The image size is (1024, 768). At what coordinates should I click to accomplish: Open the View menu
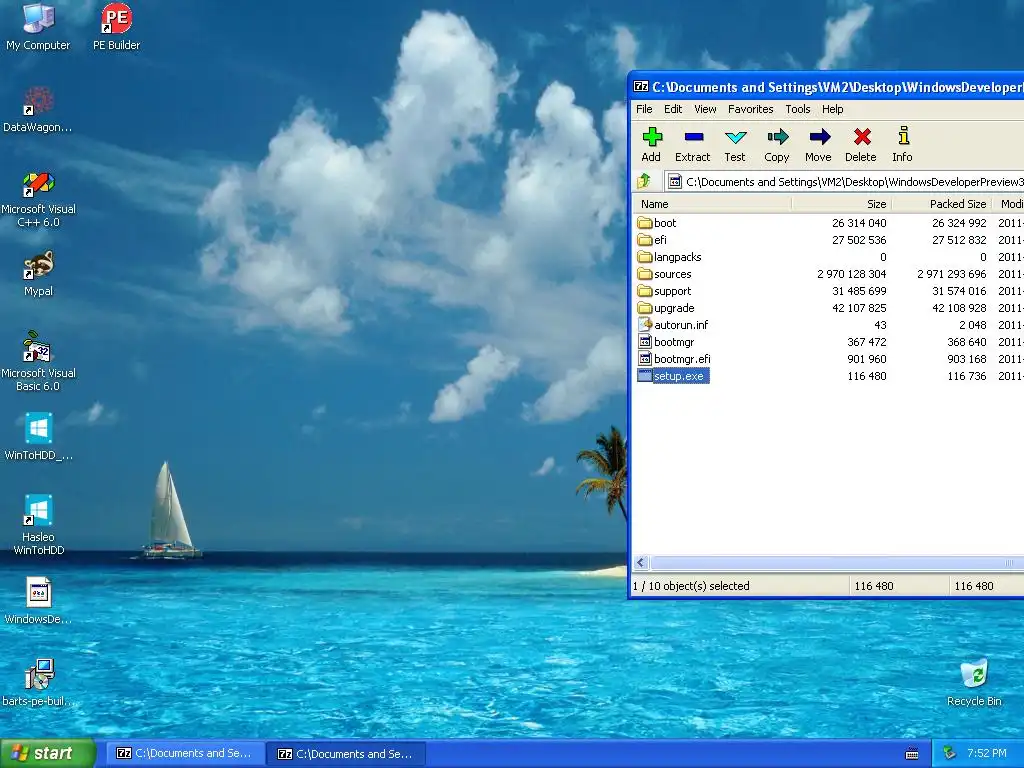click(x=705, y=109)
